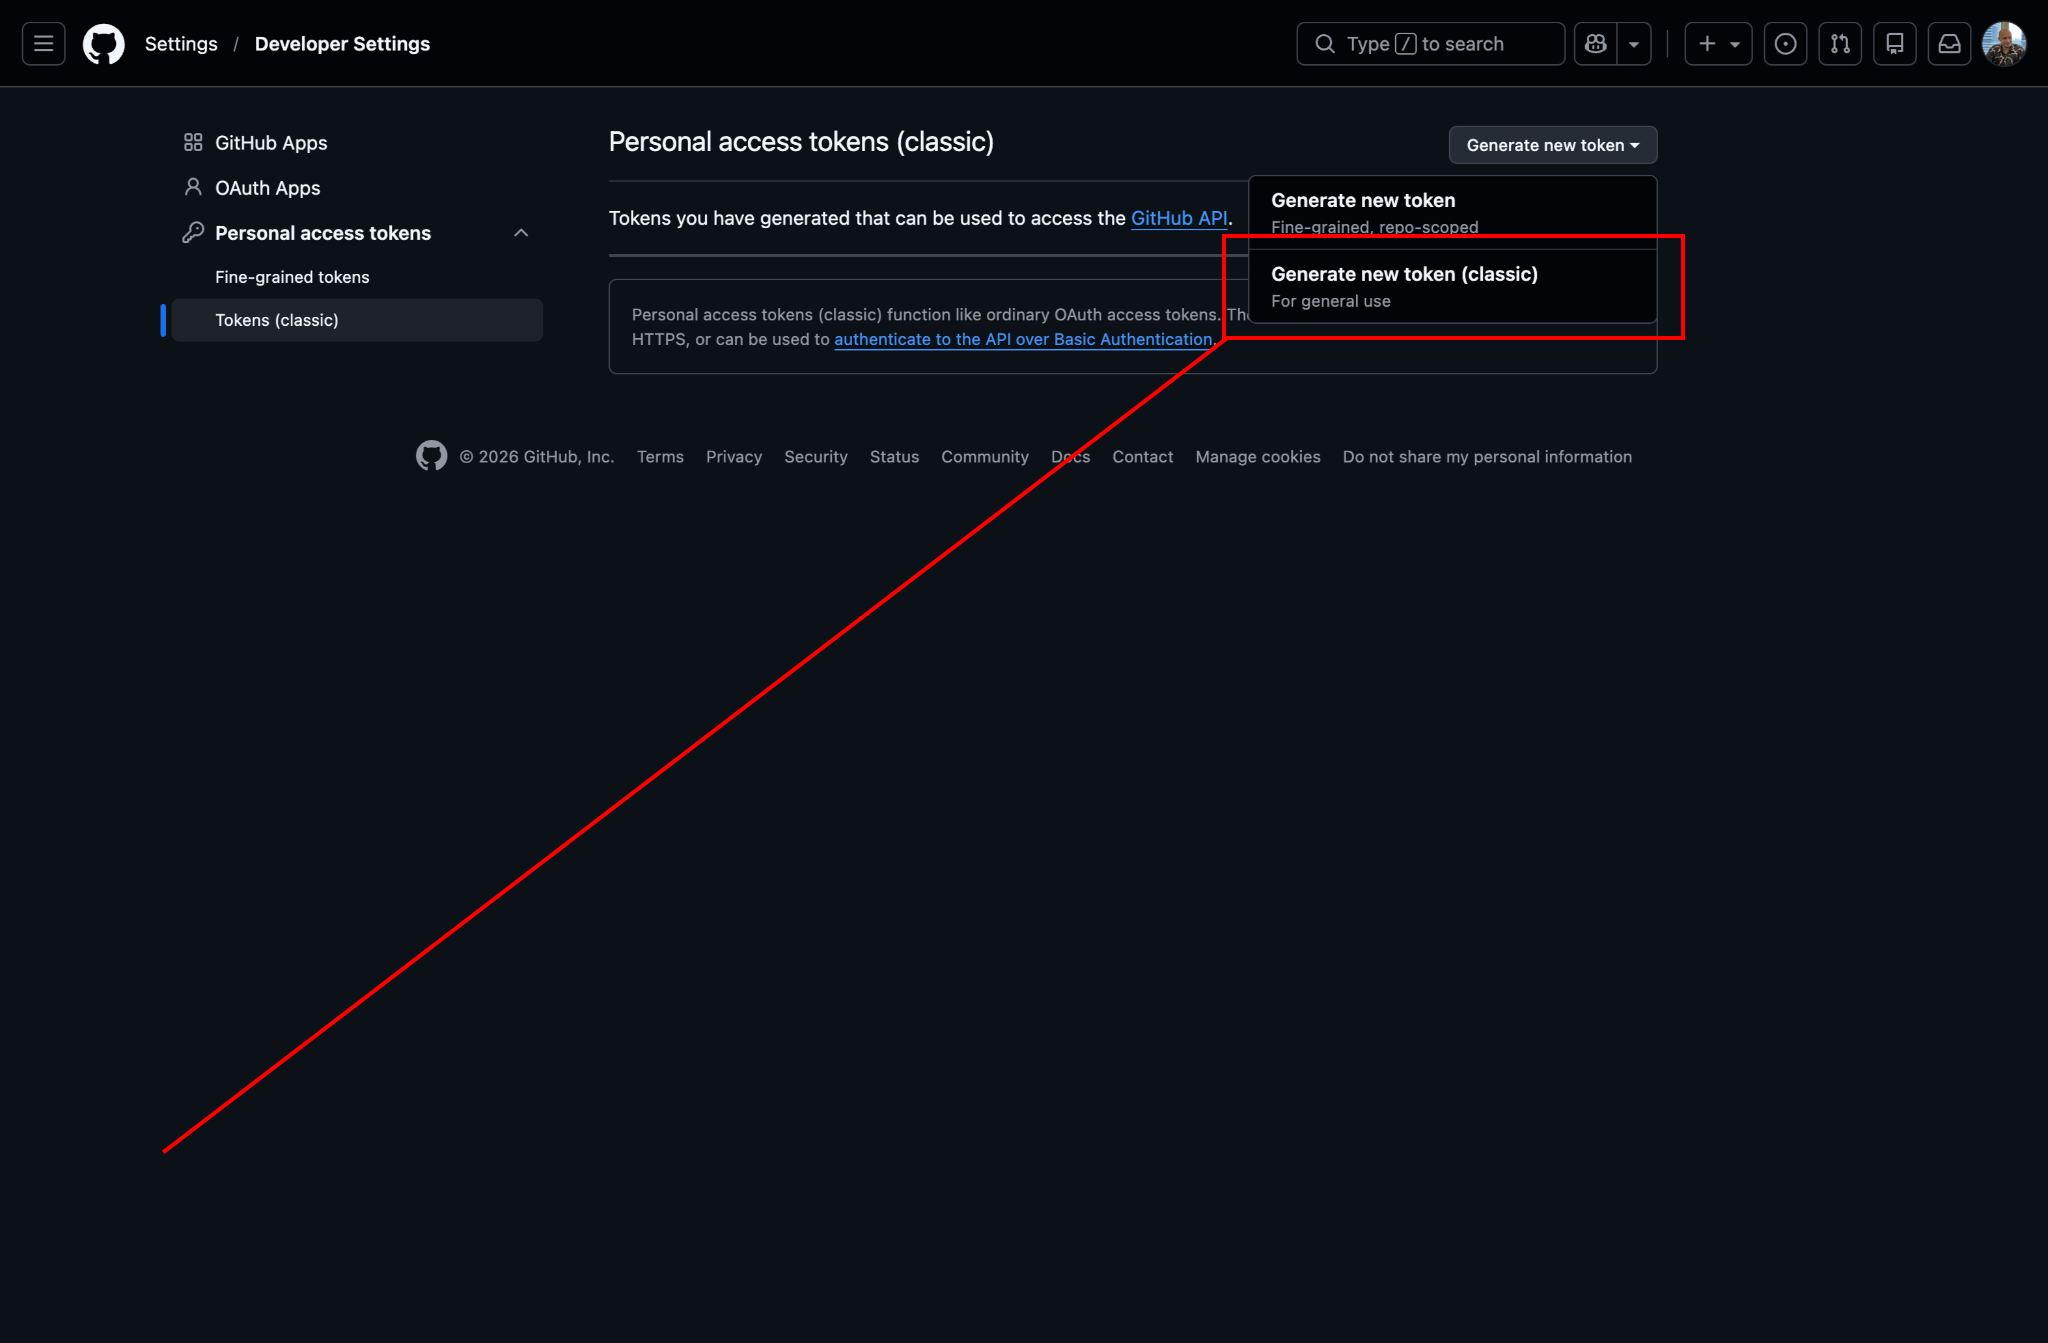Choose Generate new token fine-grained option
2048x1343 pixels.
[x=1453, y=213]
